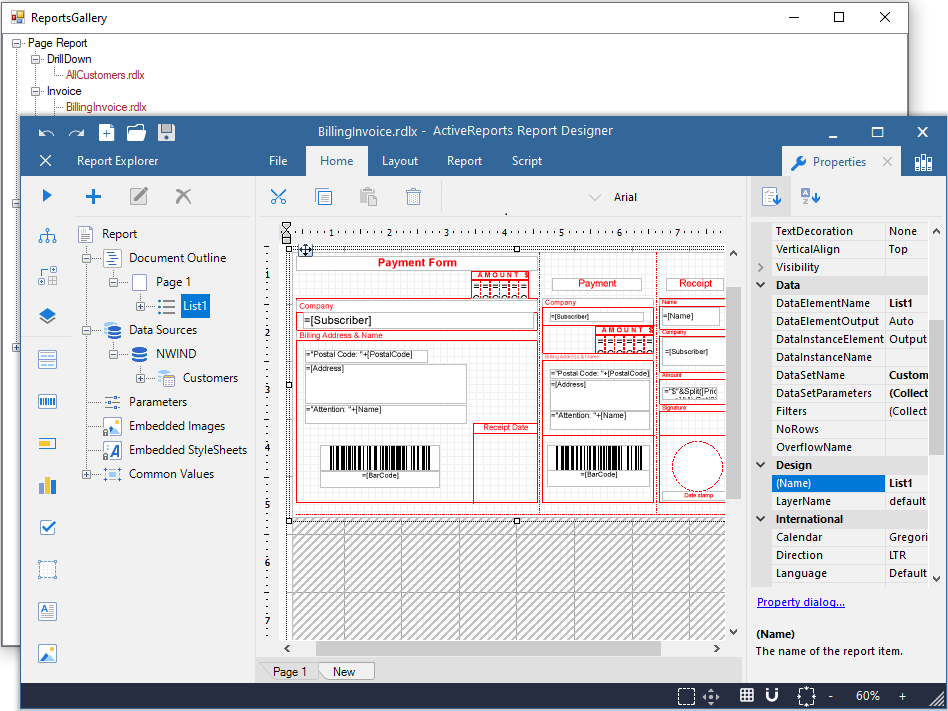Switch to the Script ribbon tab
This screenshot has height=711, width=948.
point(527,161)
